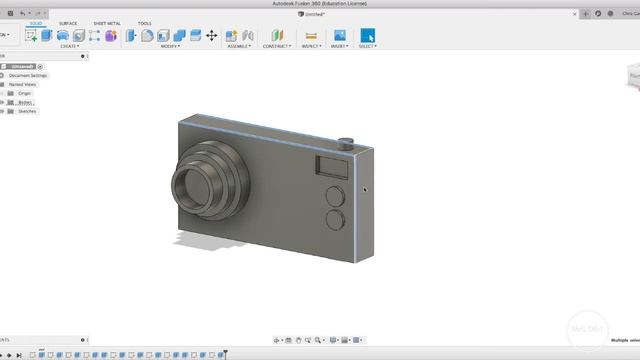Select the Combine bodies tool
The height and width of the screenshot is (360, 640).
coord(179,36)
